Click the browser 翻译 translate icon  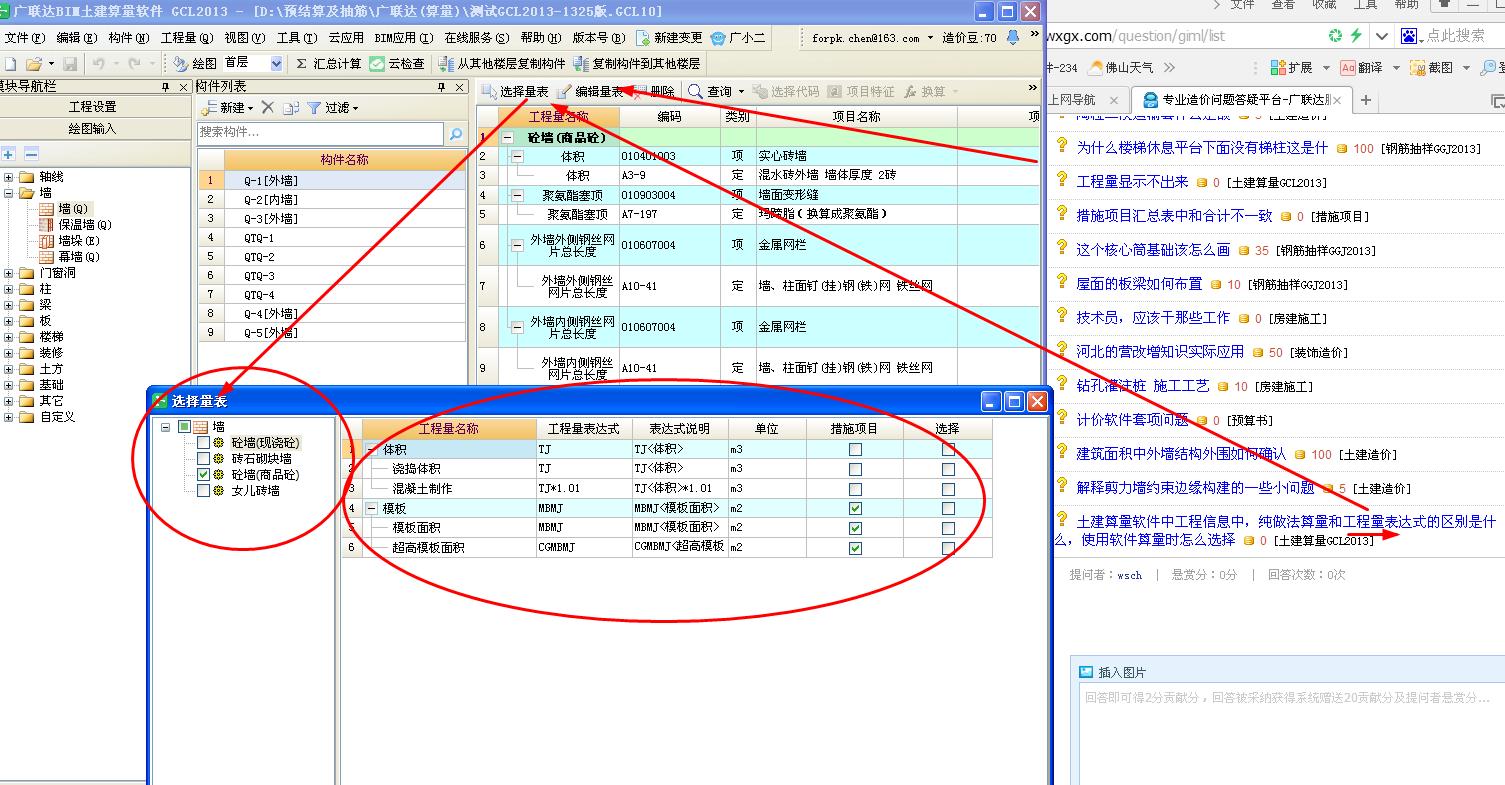1348,67
